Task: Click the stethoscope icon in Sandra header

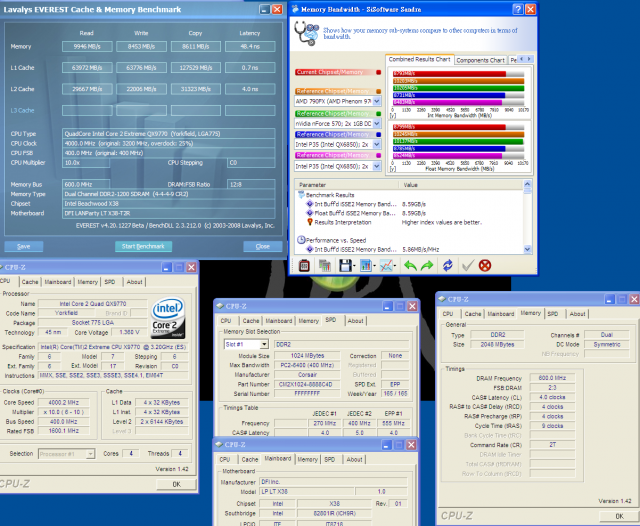Action: pos(307,33)
